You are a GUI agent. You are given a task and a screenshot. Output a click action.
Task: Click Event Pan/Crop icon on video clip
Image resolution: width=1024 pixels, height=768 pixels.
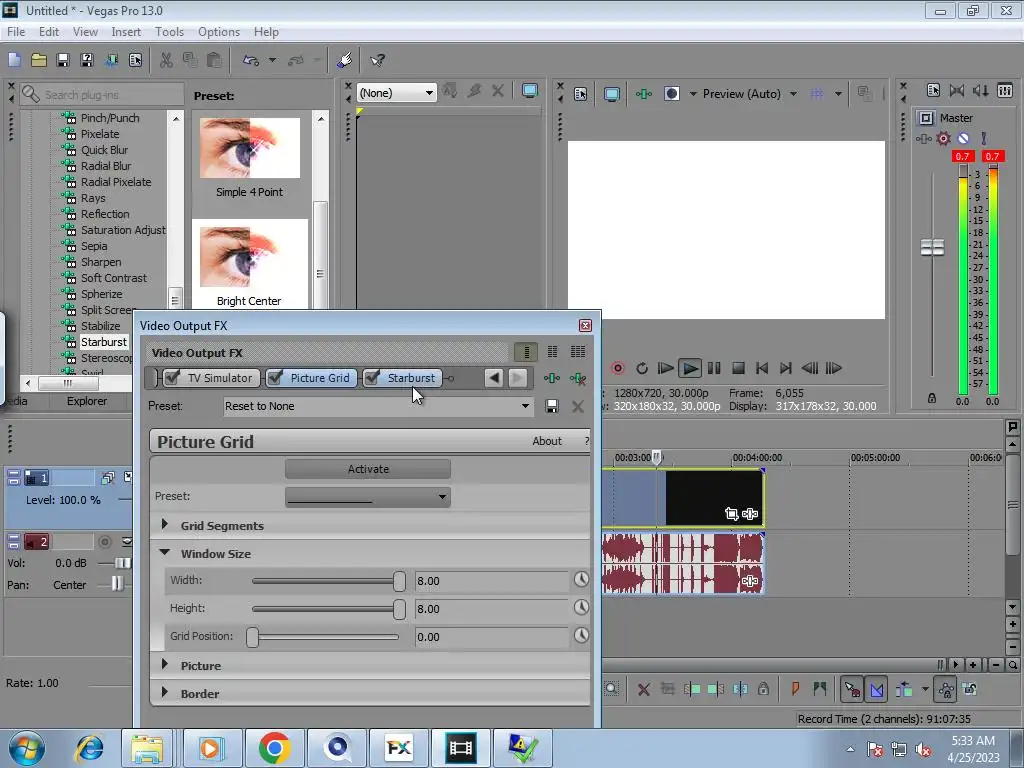(x=731, y=514)
